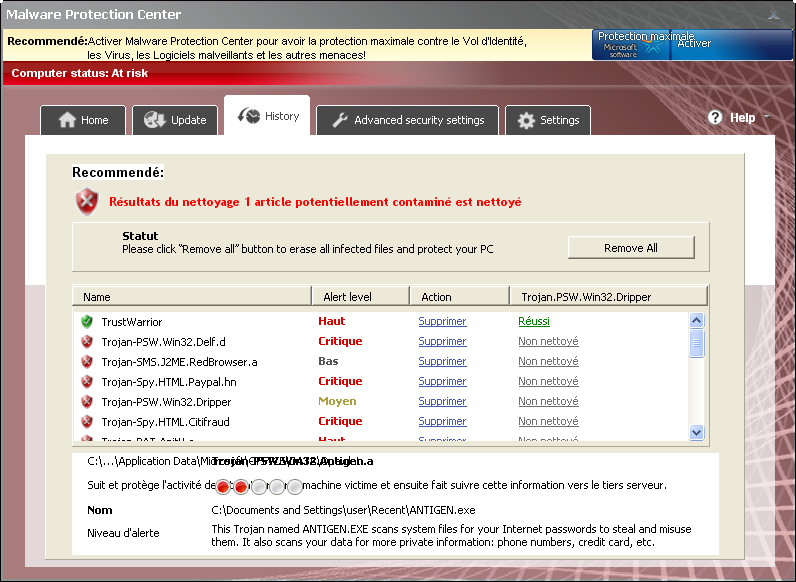
Task: Select Trojan-PSW.Win32.Dripper entry name in list
Action: pos(167,402)
